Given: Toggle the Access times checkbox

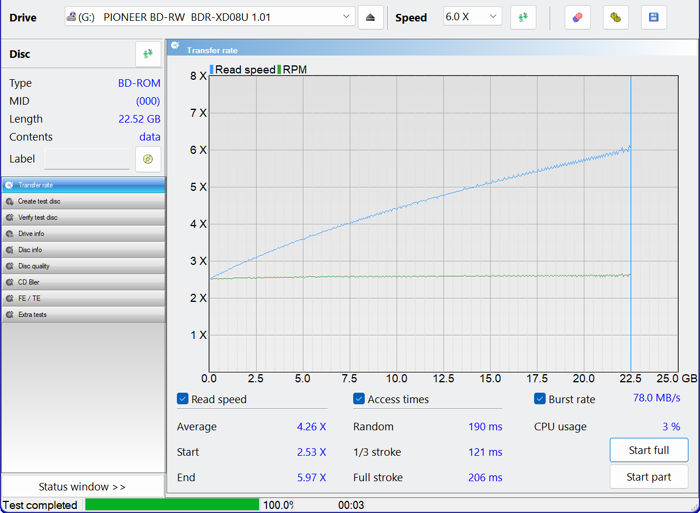Looking at the screenshot, I should click(x=359, y=399).
